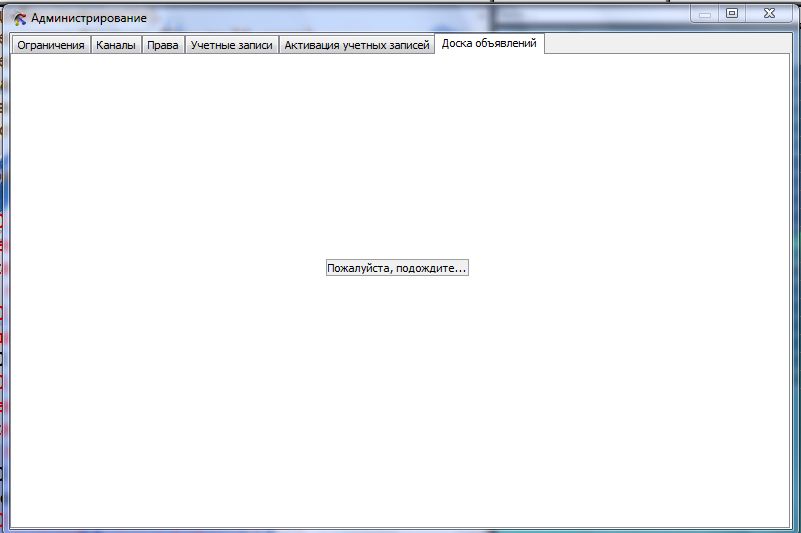Close the Администрирование window
Viewport: 801px width, 533px height.
769,14
